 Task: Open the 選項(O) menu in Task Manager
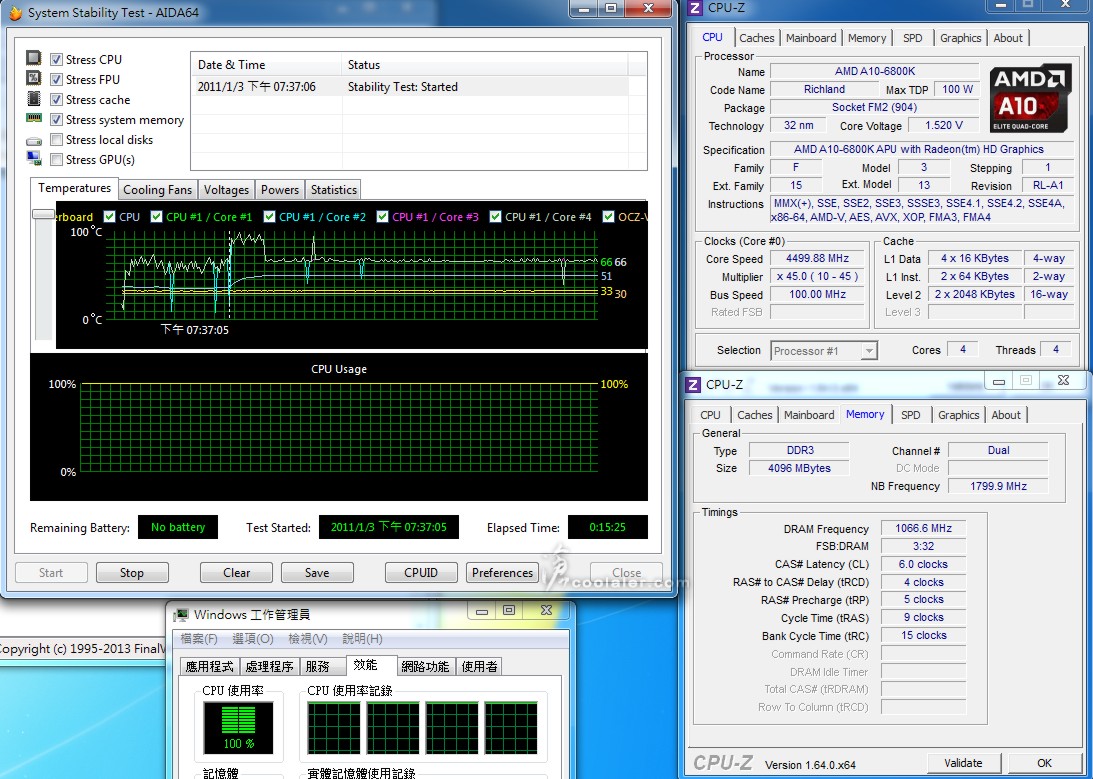tap(252, 639)
